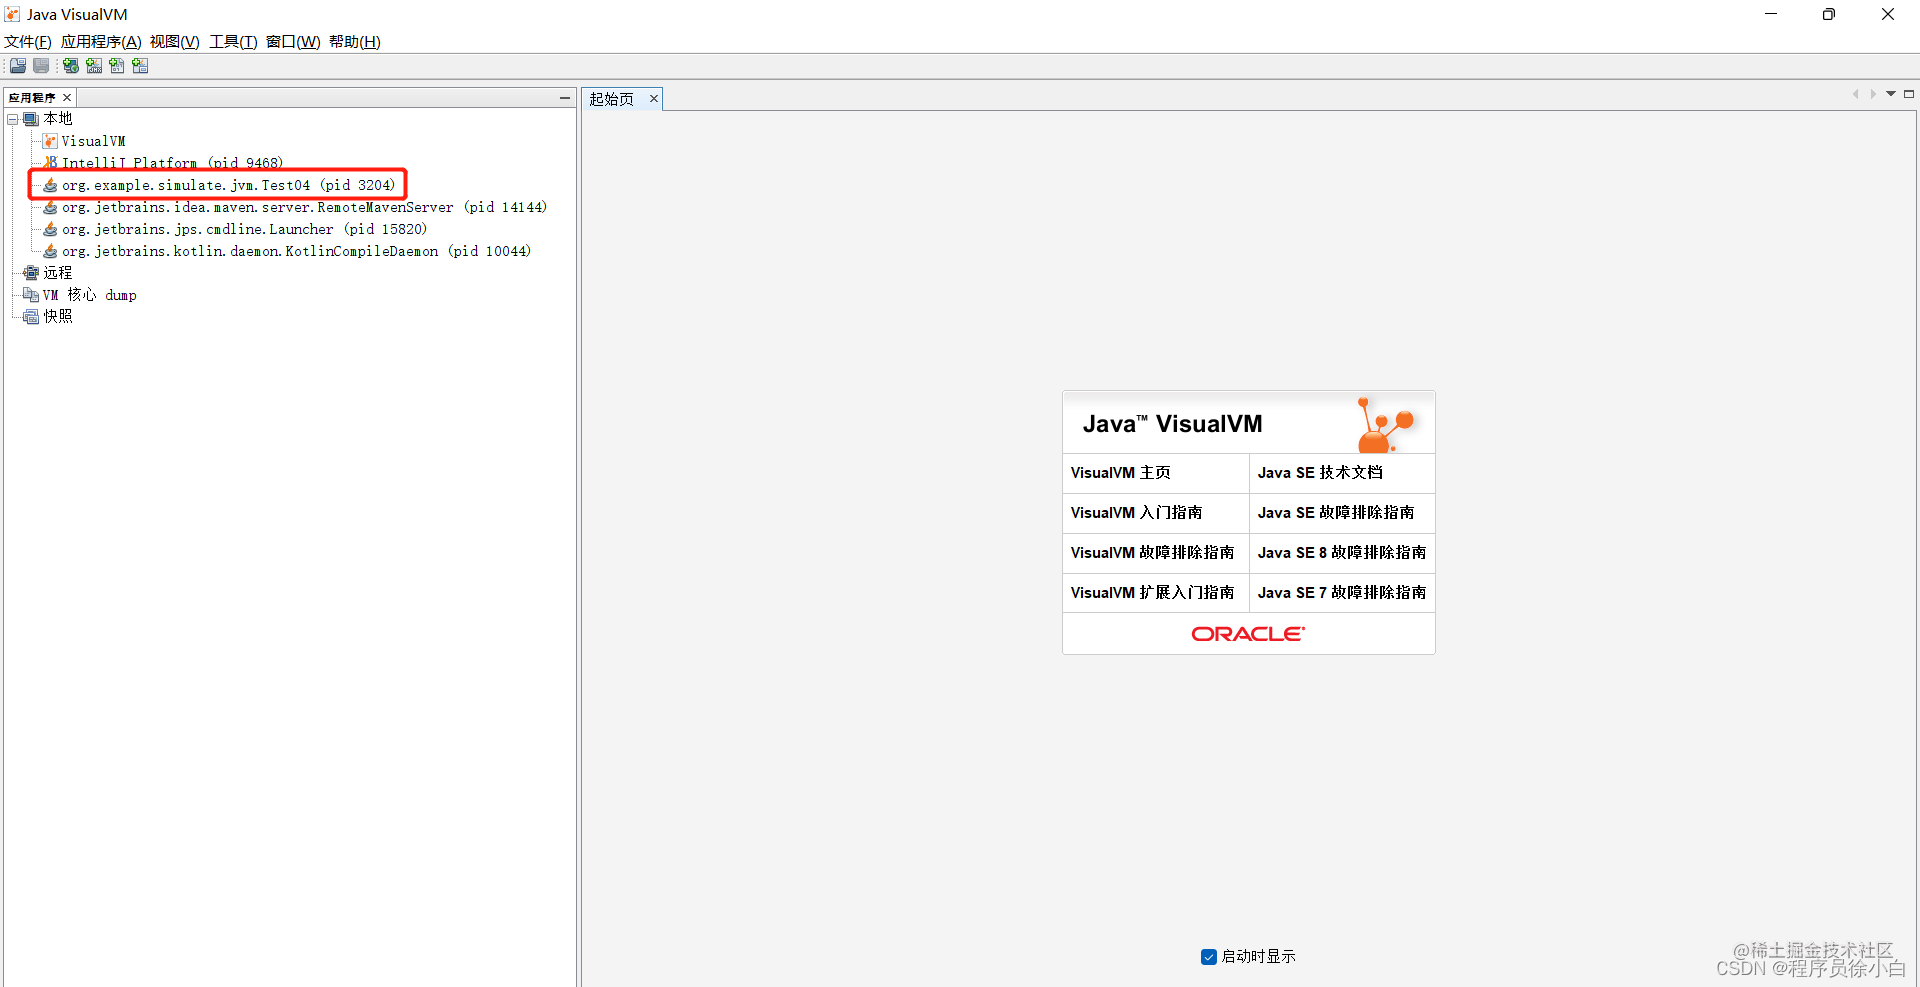Open the 视图(V) menu
The width and height of the screenshot is (1920, 987).
coord(175,42)
